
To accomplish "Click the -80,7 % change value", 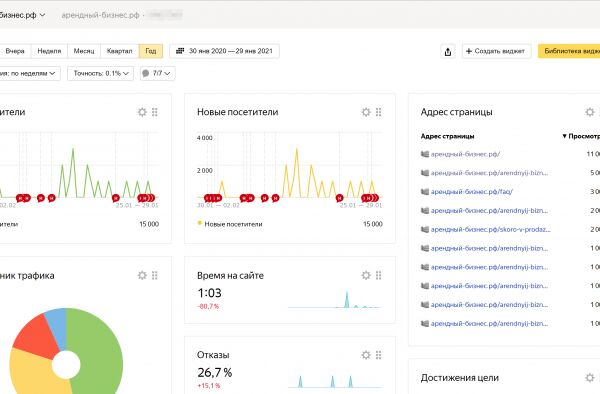I will pos(208,306).
